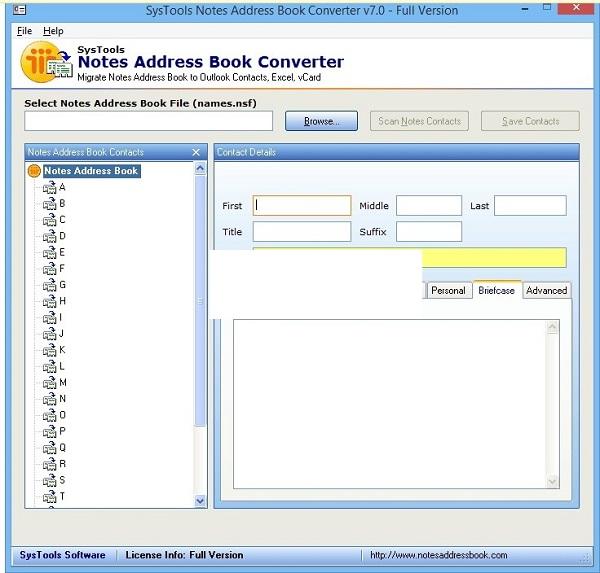Click the contacts tree scroll up arrow
Image resolution: width=600 pixels, height=573 pixels.
coord(200,168)
